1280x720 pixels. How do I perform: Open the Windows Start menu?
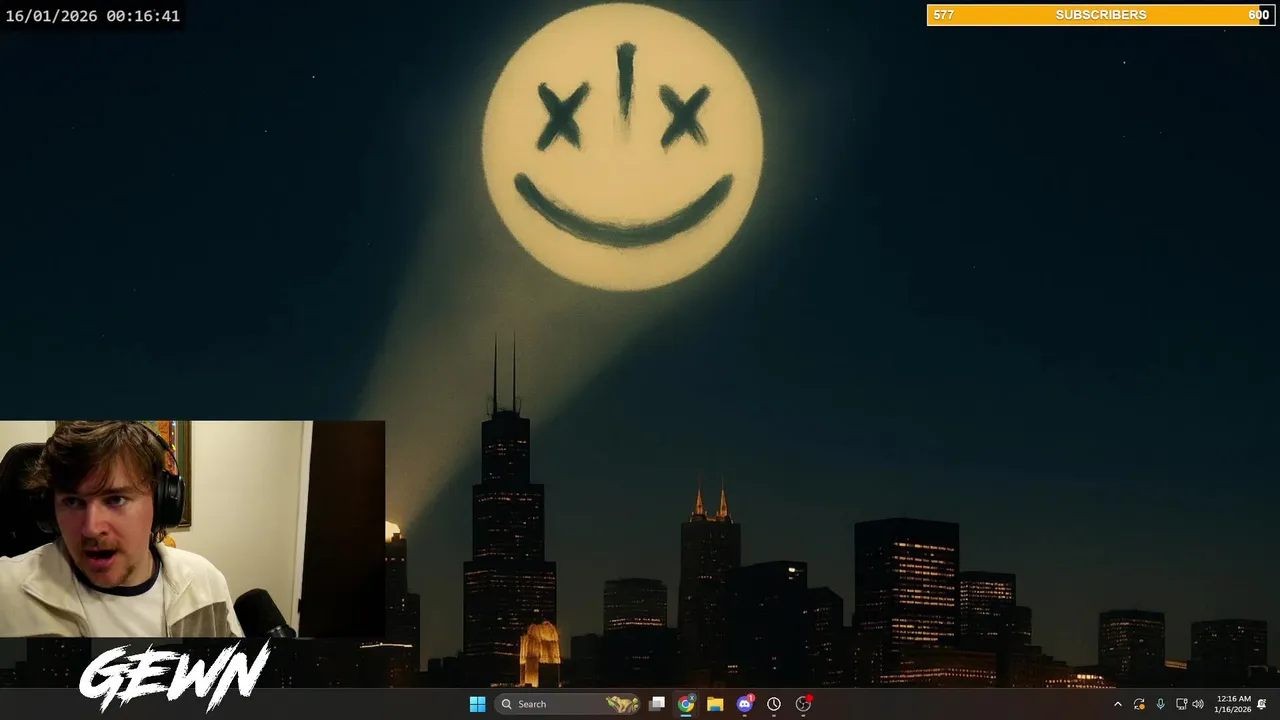point(477,704)
